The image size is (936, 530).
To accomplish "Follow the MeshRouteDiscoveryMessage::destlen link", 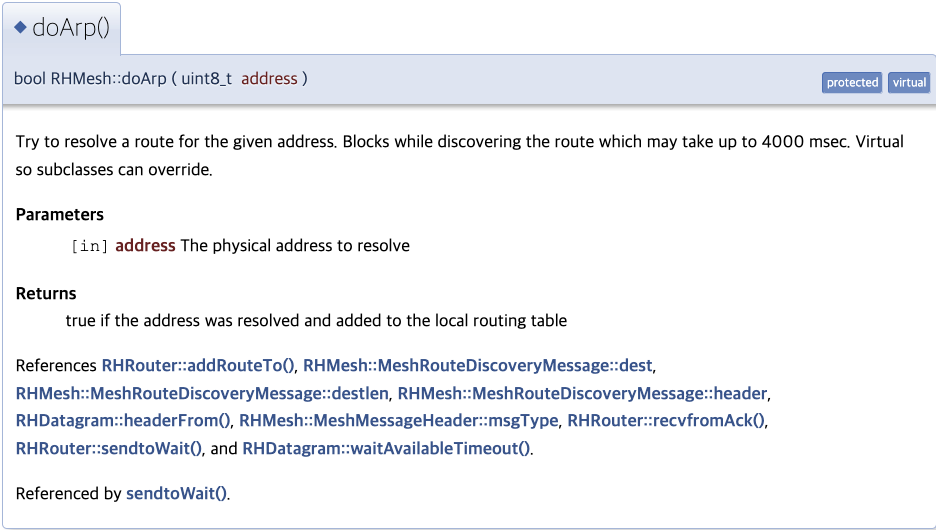I will [202, 393].
